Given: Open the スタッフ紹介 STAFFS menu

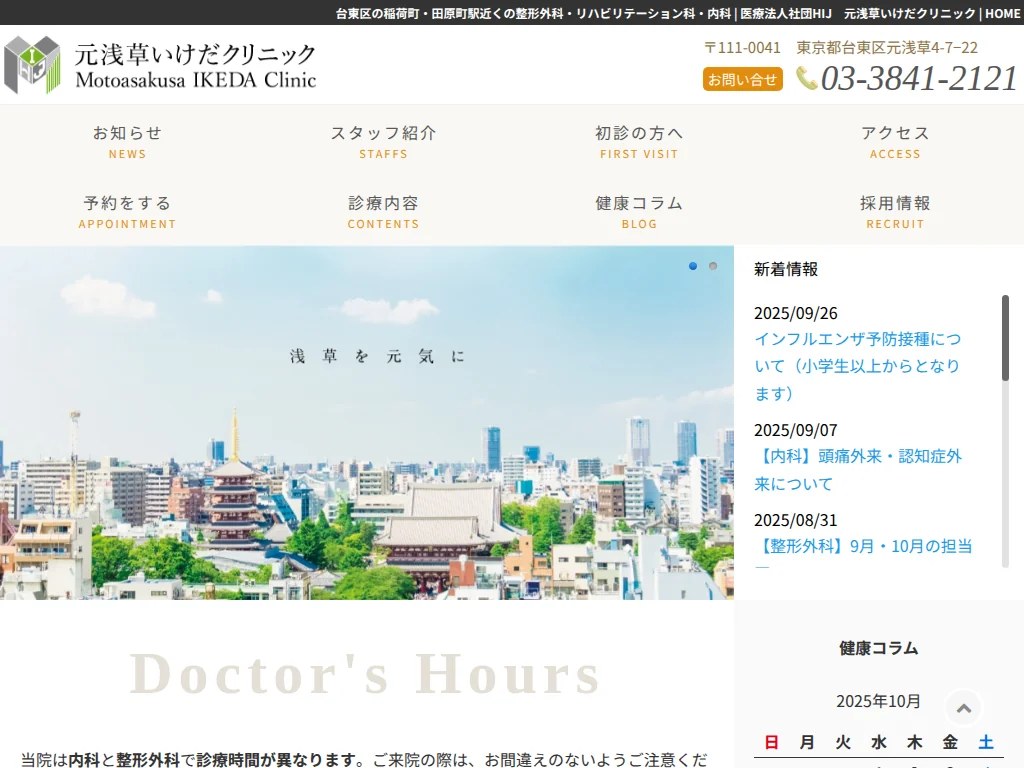Looking at the screenshot, I should [x=383, y=142].
